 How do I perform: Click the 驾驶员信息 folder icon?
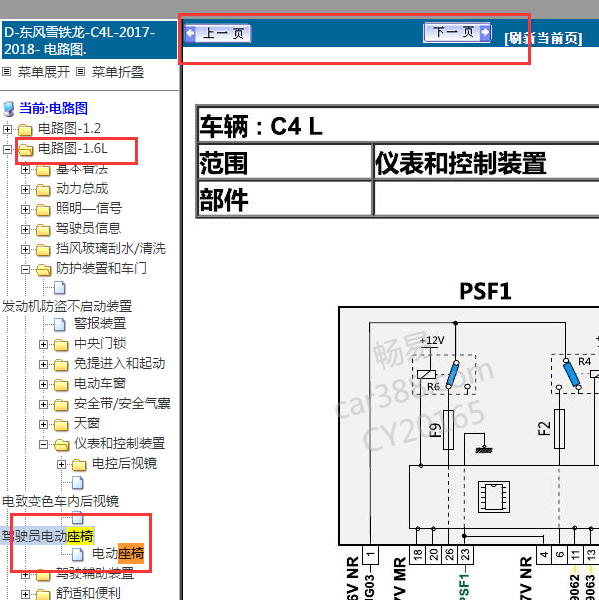43,229
